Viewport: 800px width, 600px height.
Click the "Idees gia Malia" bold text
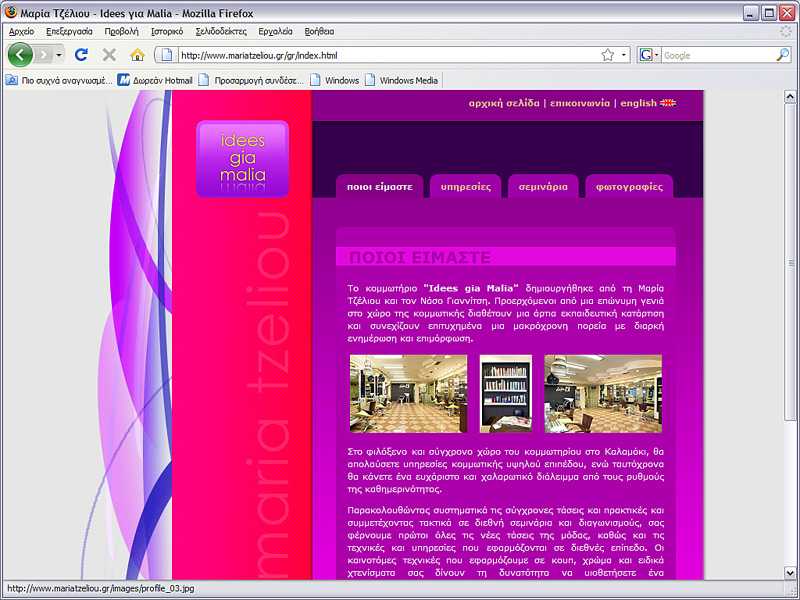click(471, 288)
